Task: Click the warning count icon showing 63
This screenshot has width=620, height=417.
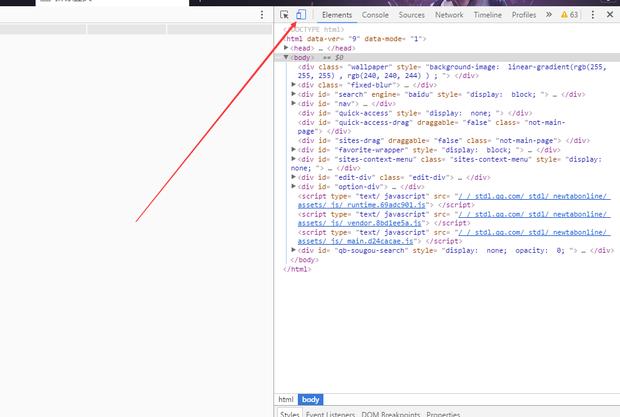Action: coord(569,15)
